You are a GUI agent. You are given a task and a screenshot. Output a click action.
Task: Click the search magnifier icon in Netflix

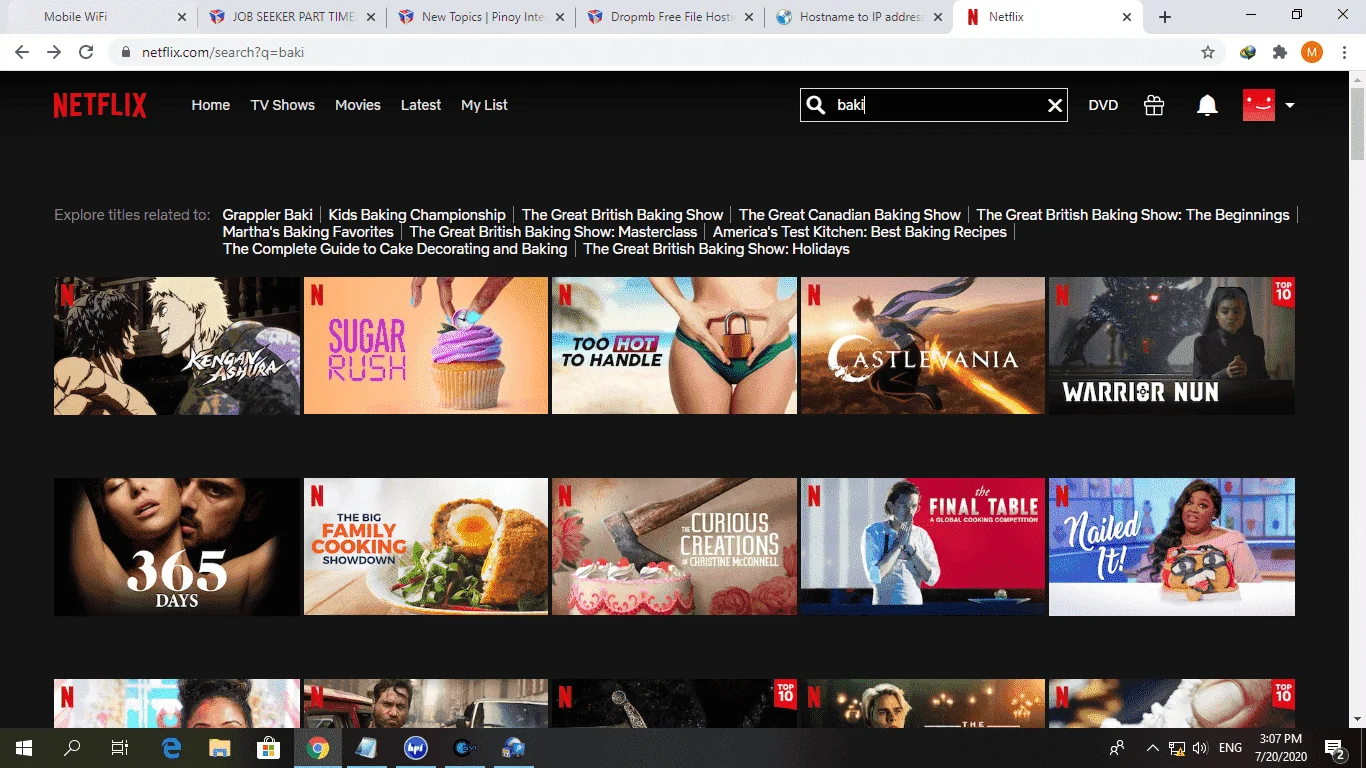click(x=816, y=105)
